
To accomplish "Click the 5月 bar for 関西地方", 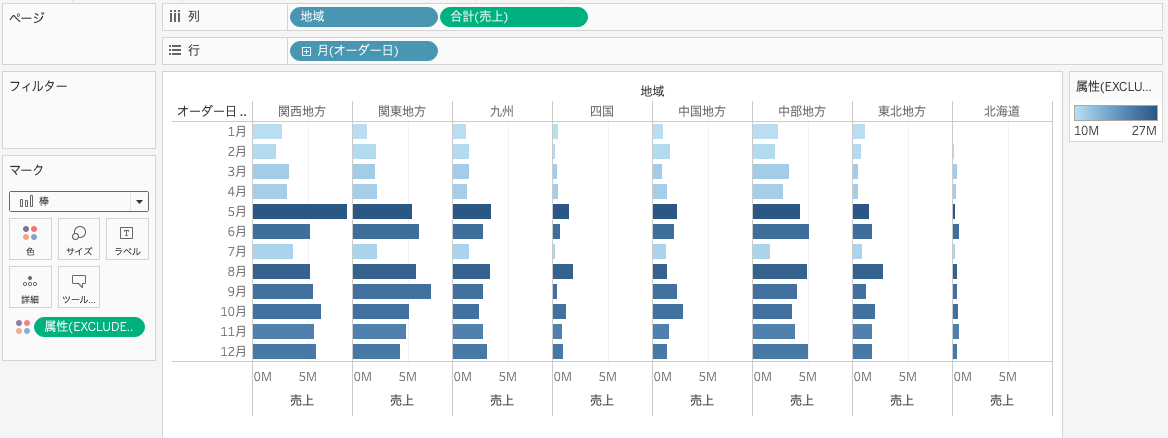I will click(x=299, y=212).
